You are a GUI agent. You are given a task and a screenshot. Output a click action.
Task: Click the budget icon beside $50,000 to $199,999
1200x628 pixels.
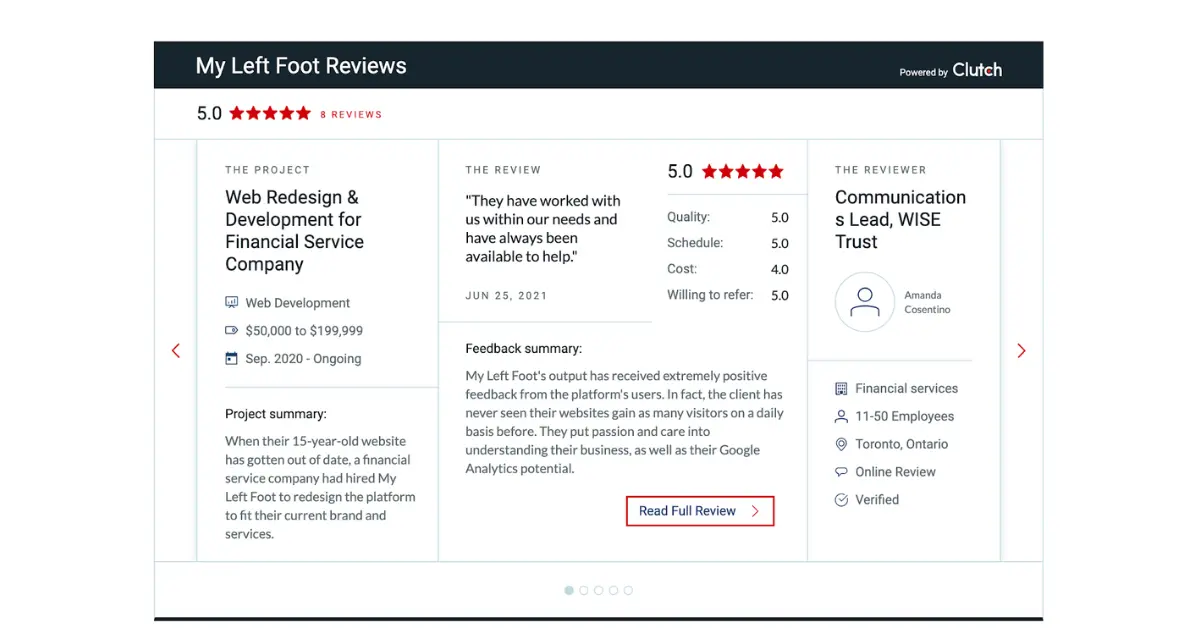(x=232, y=330)
